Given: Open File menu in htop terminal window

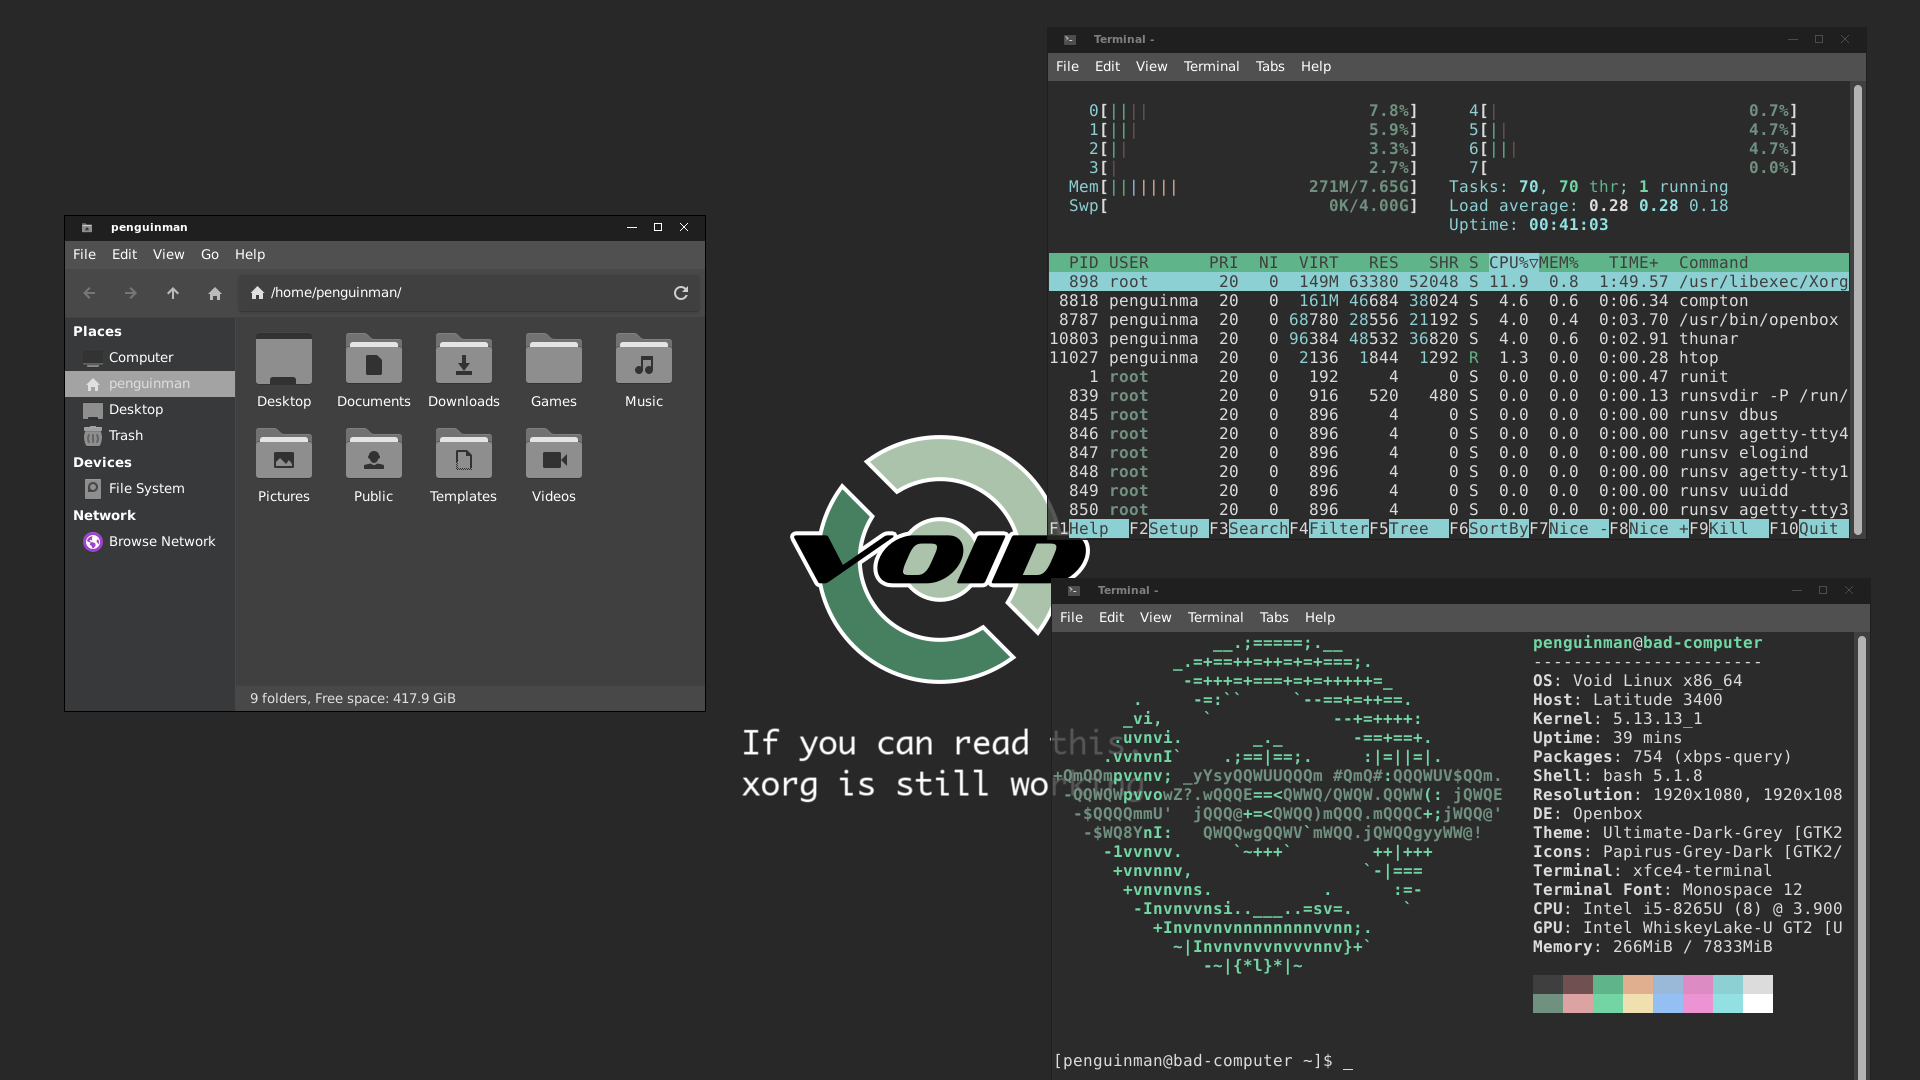Looking at the screenshot, I should click(1067, 67).
